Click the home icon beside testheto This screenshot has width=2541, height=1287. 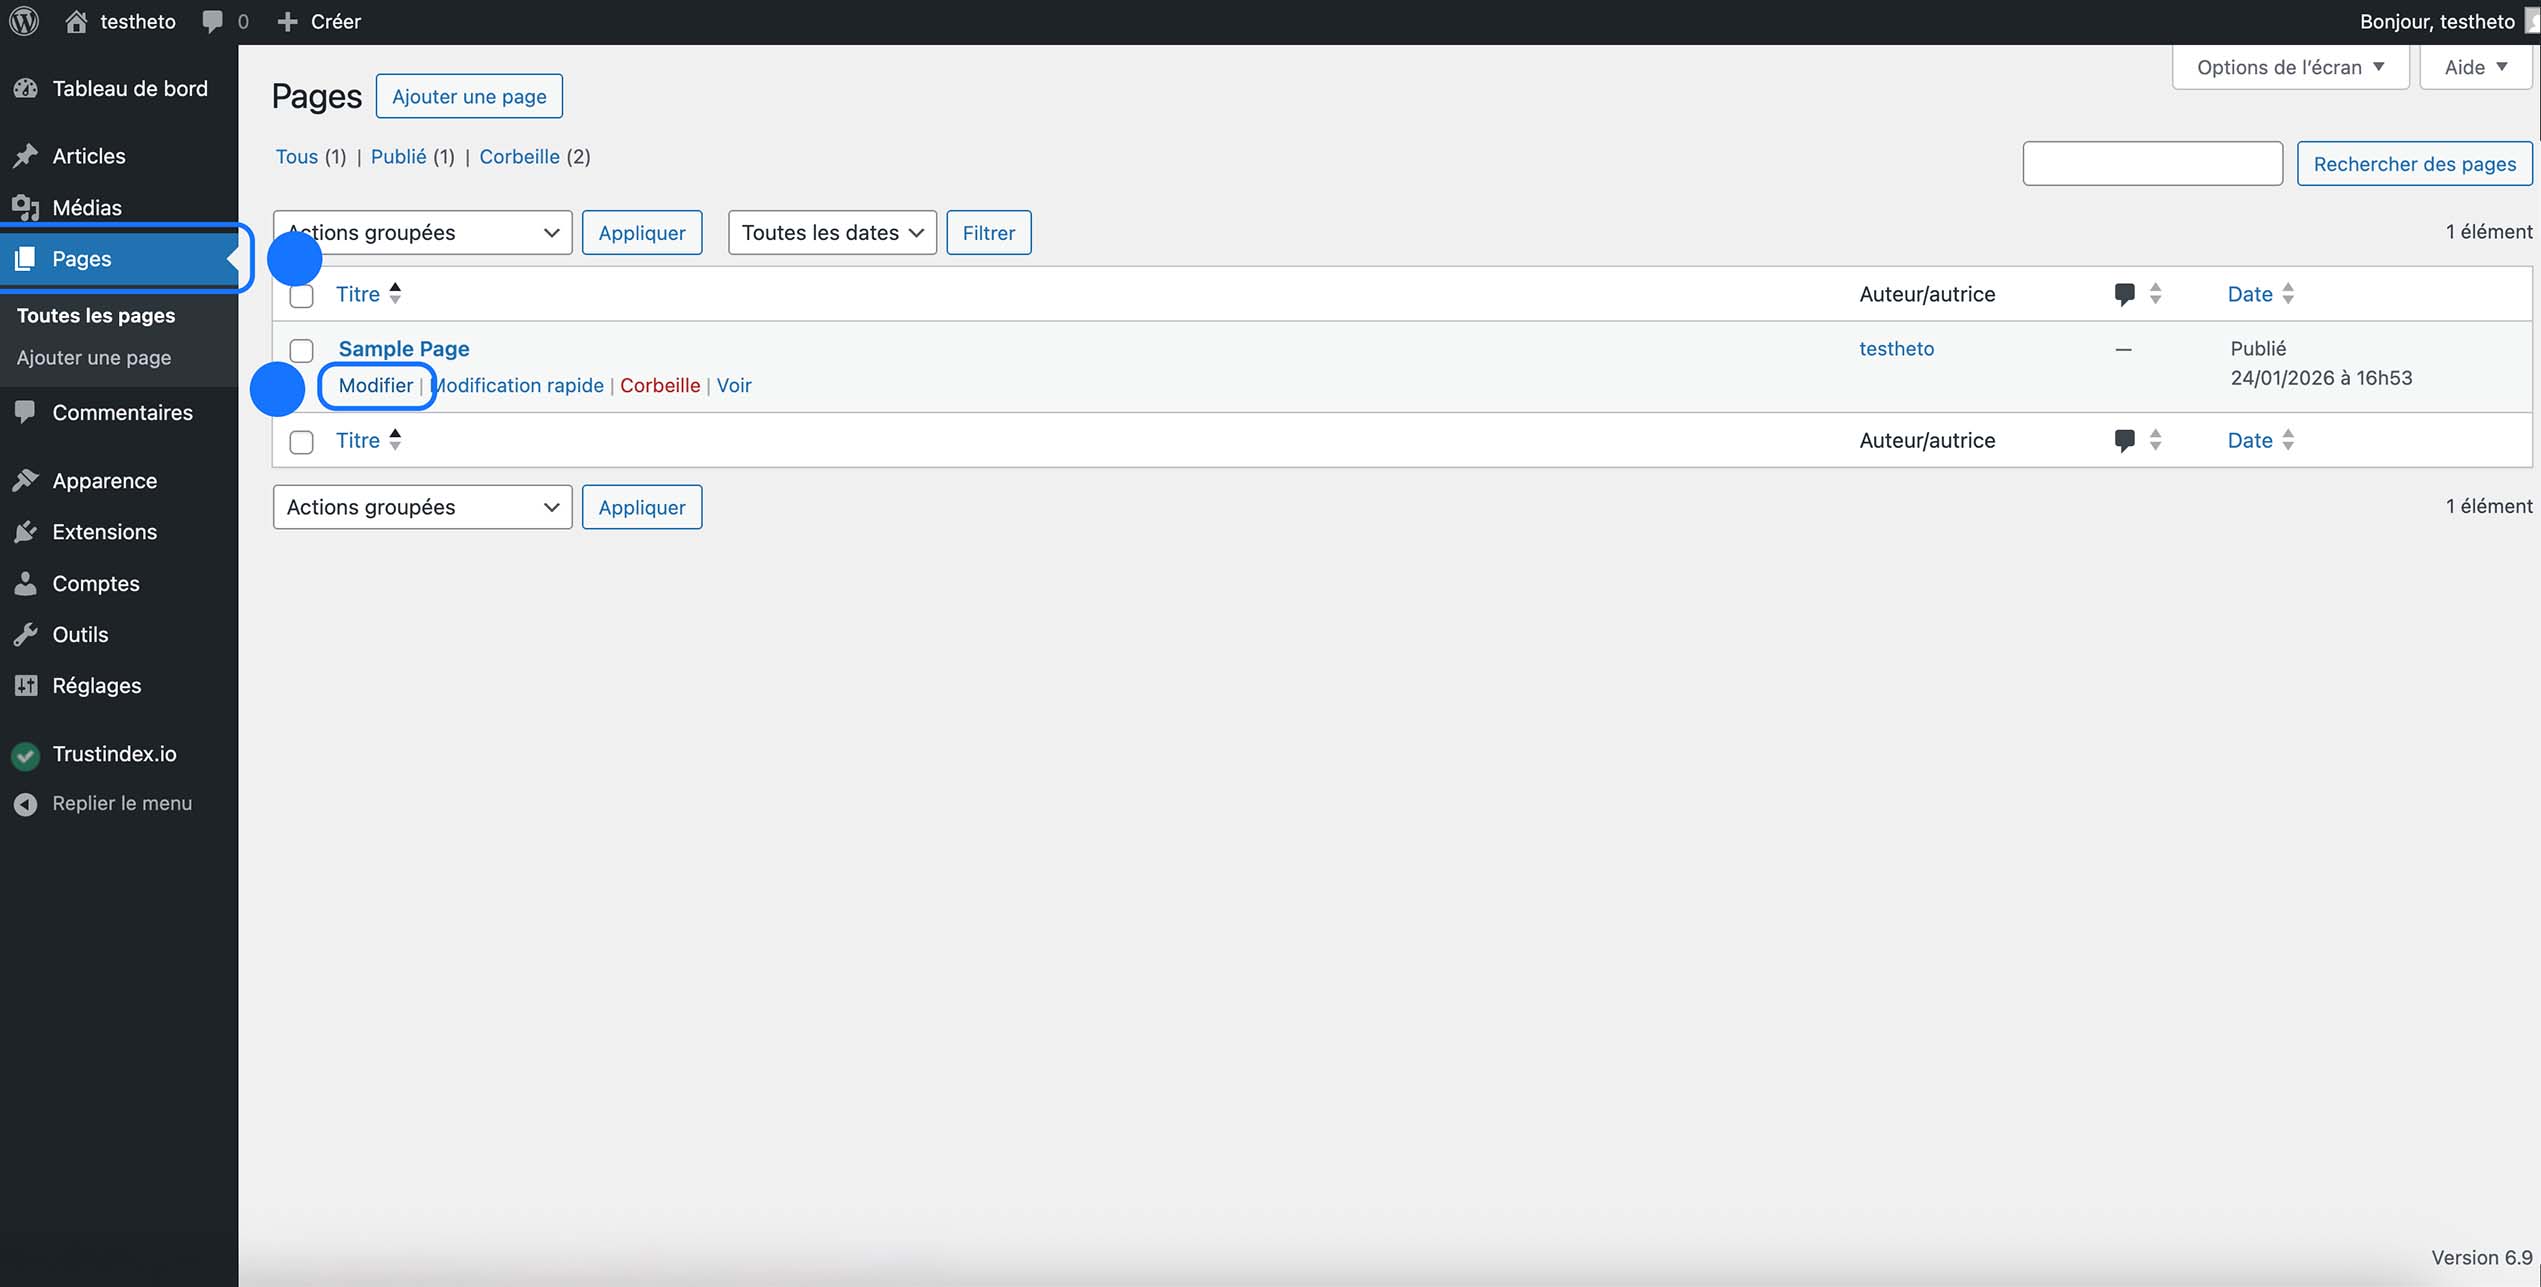click(76, 21)
